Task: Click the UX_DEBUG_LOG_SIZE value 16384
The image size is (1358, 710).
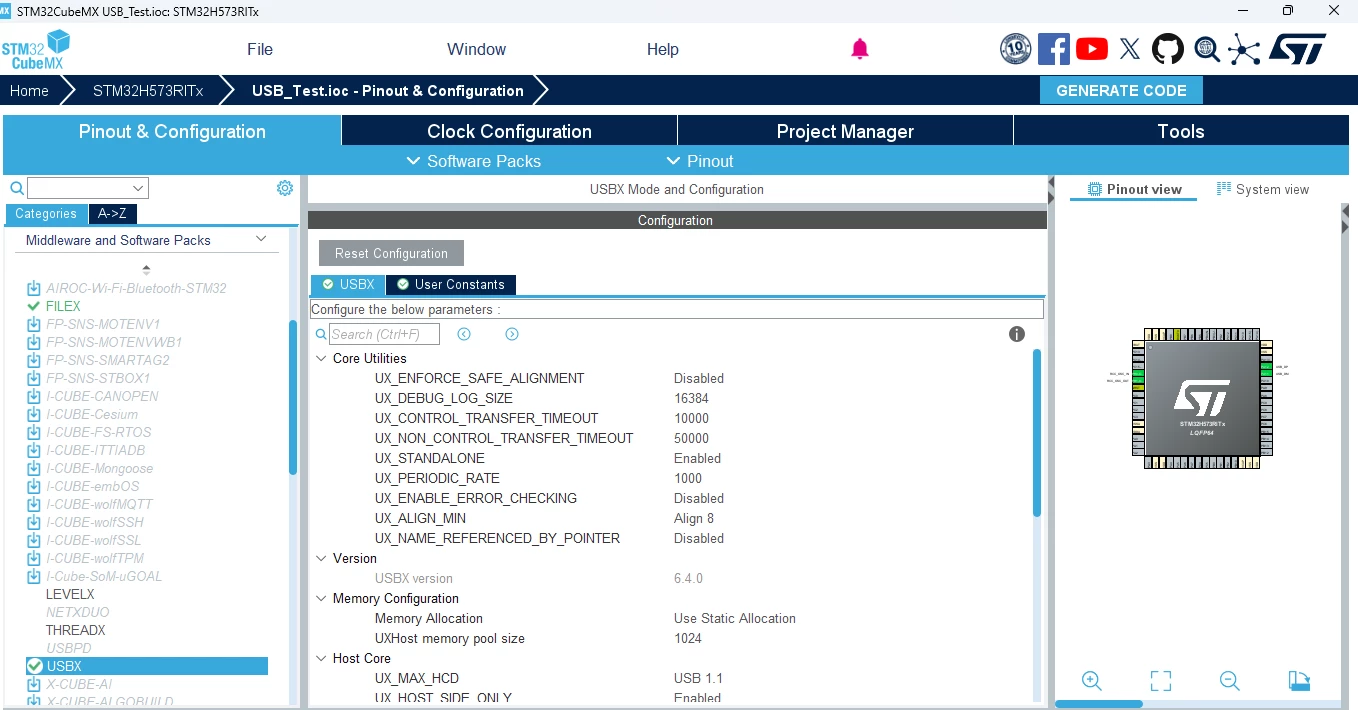Action: [691, 398]
